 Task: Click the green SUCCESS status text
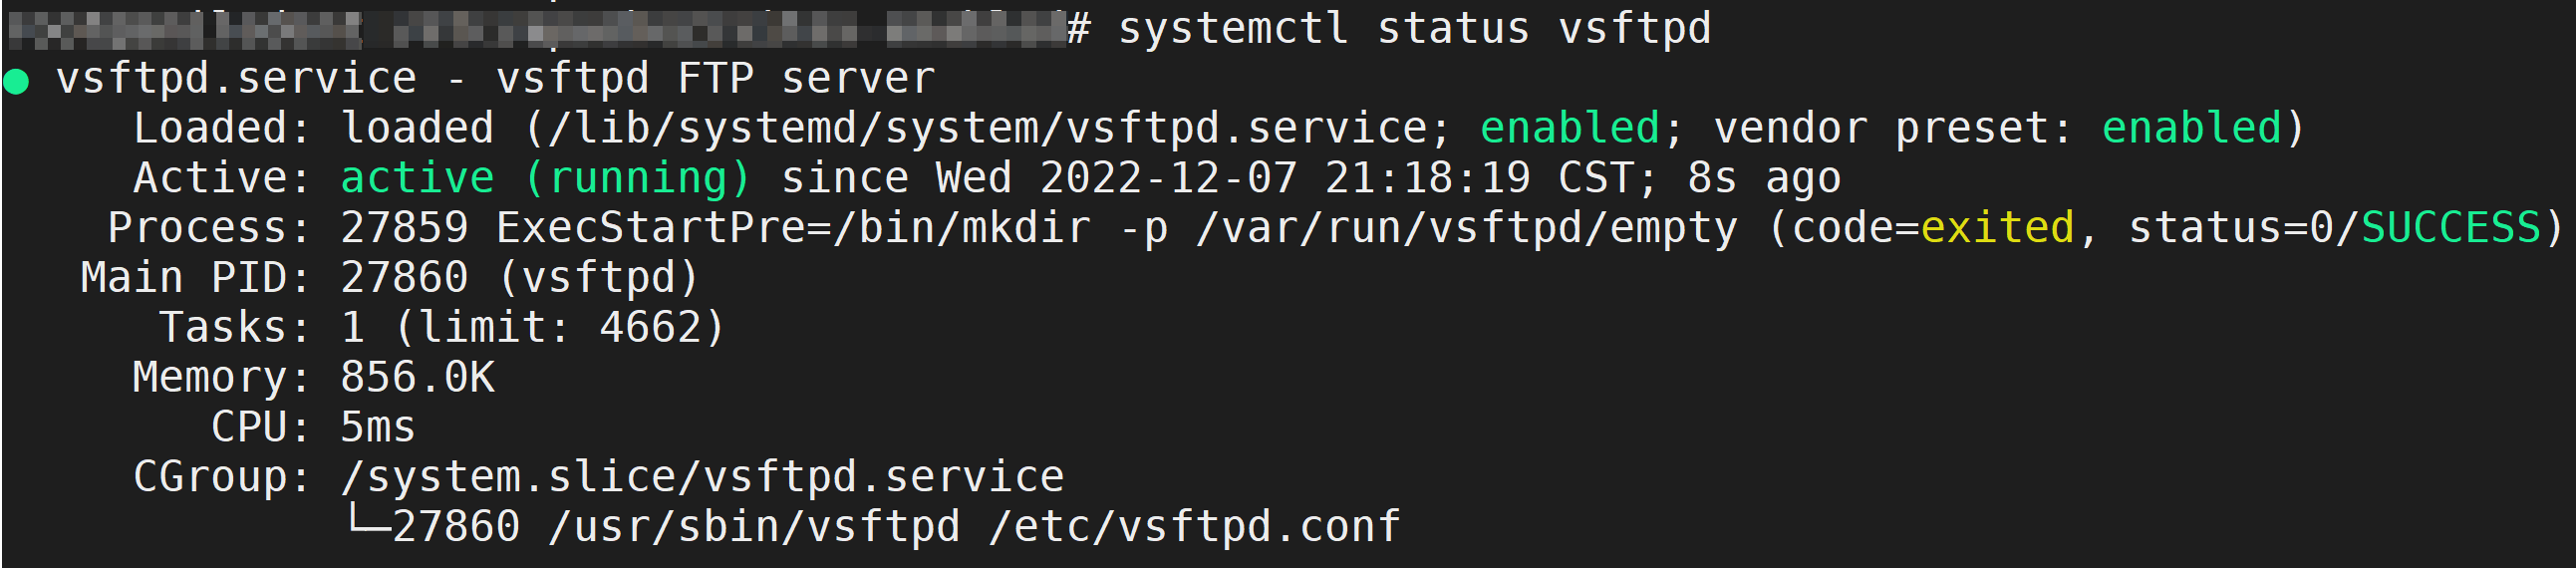tap(2450, 228)
